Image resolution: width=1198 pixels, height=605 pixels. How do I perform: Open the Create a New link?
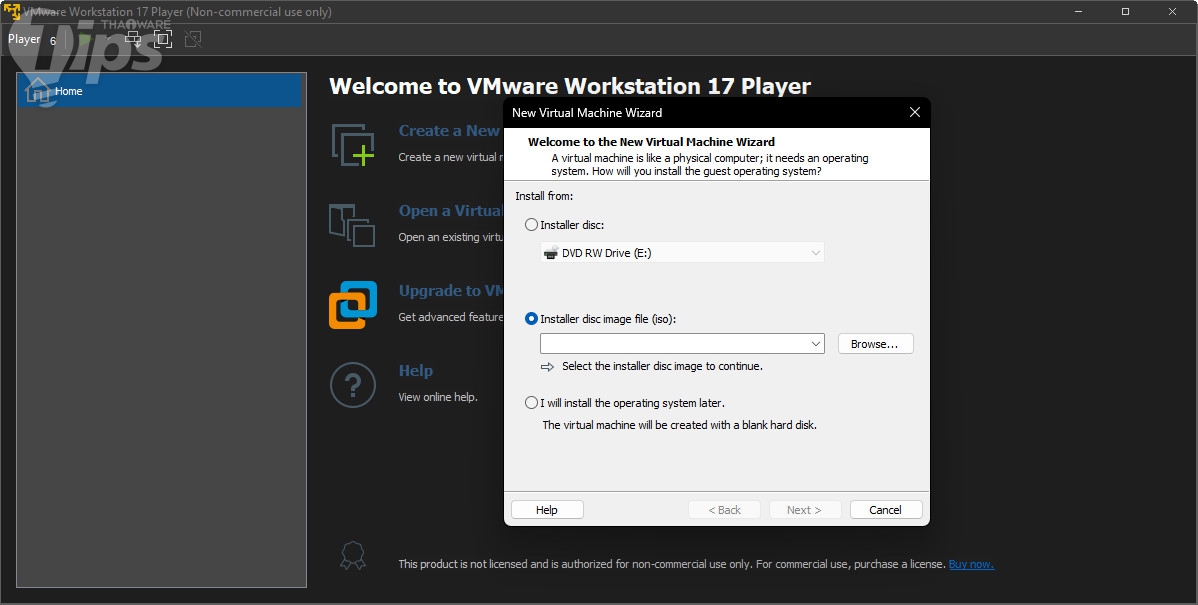pyautogui.click(x=448, y=131)
